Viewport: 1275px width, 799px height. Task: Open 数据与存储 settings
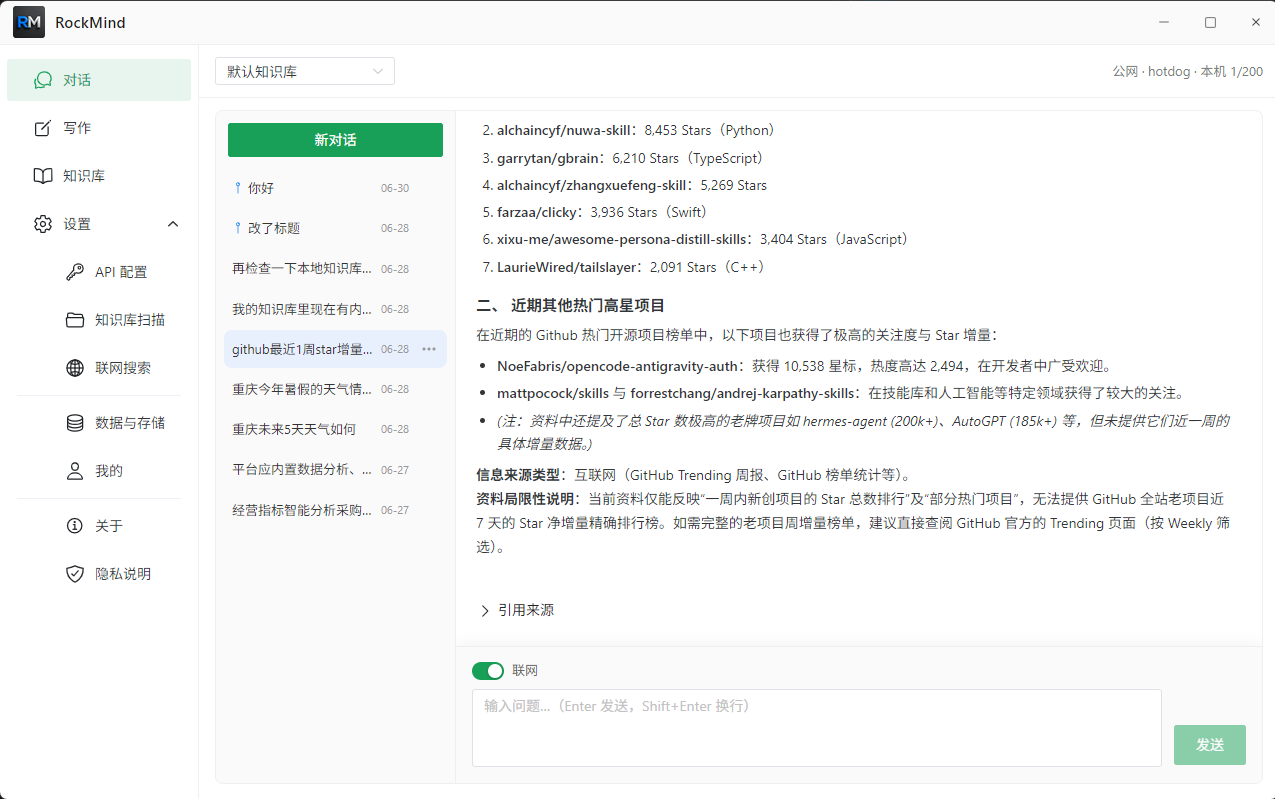click(x=99, y=423)
